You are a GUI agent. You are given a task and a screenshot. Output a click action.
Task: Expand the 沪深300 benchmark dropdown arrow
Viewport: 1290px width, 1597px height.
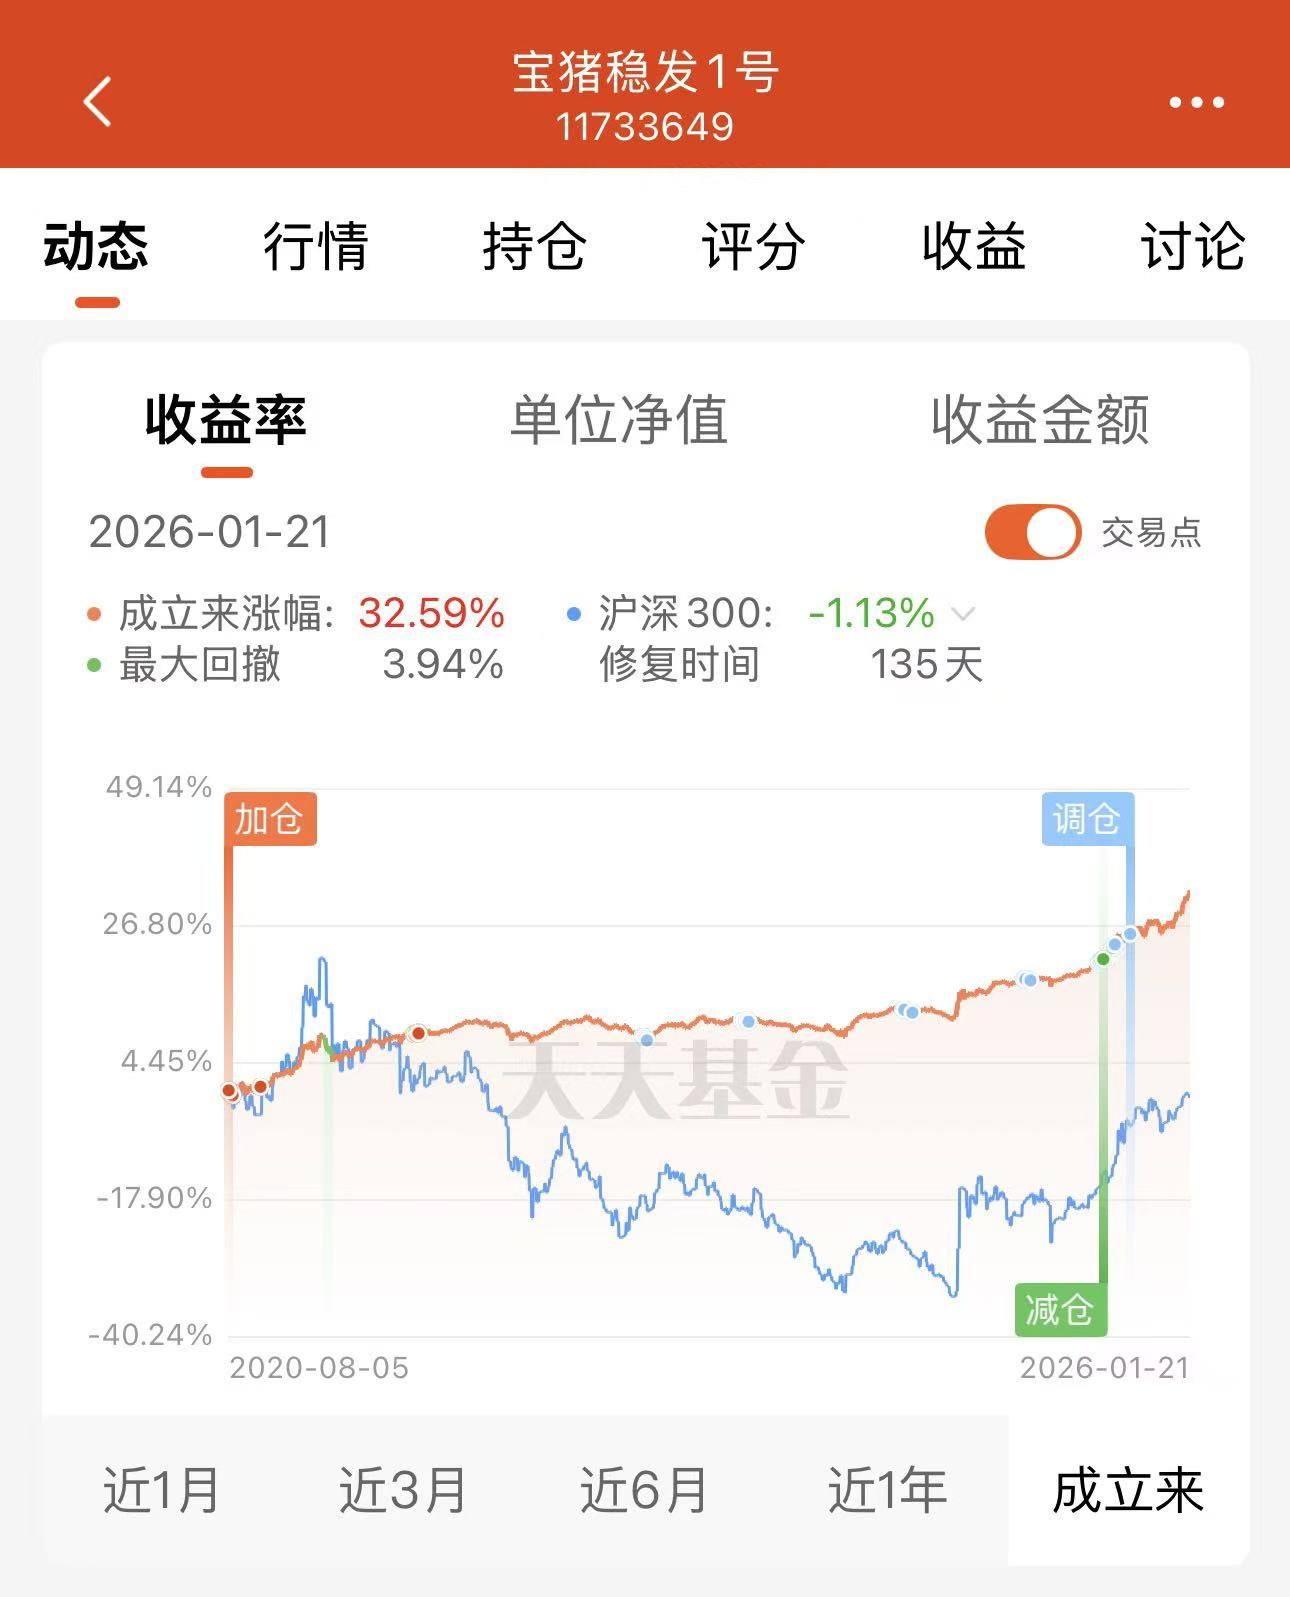point(962,613)
